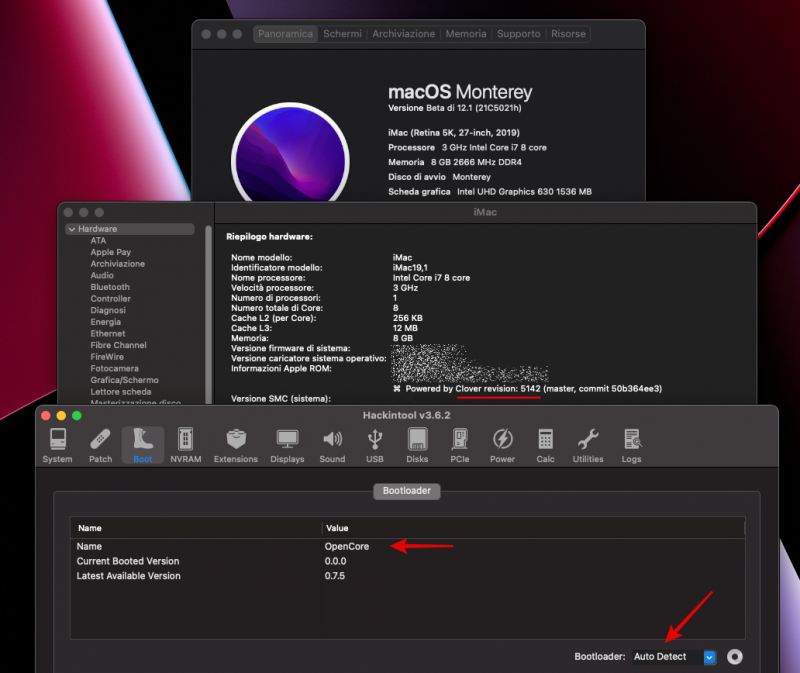Select Bluetooth in the hardware sidebar
This screenshot has height=673, width=800.
tap(110, 287)
